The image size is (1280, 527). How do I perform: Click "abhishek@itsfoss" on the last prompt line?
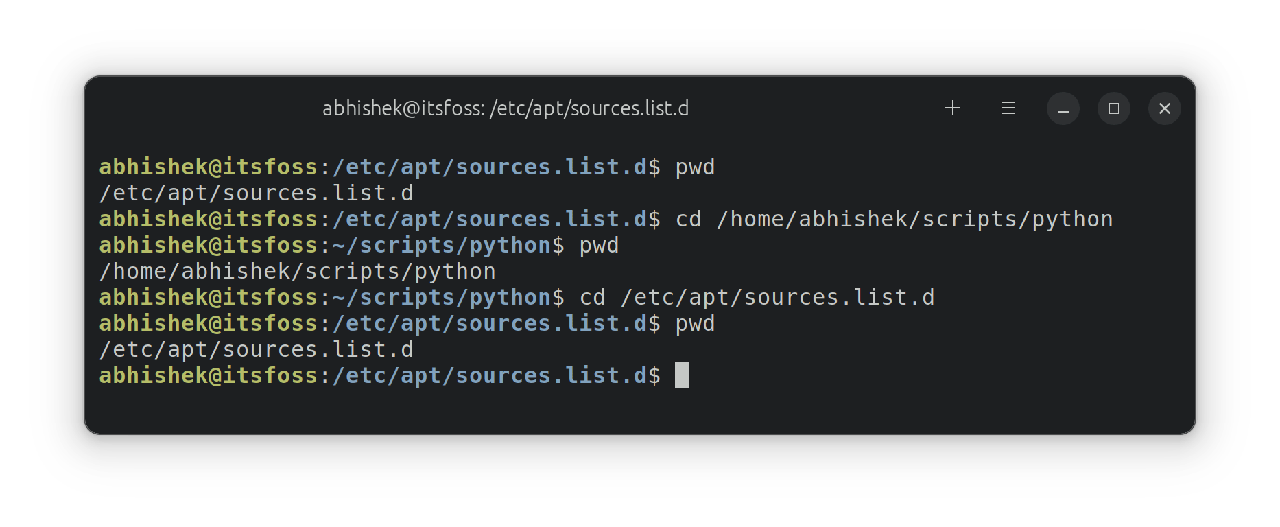pos(208,376)
